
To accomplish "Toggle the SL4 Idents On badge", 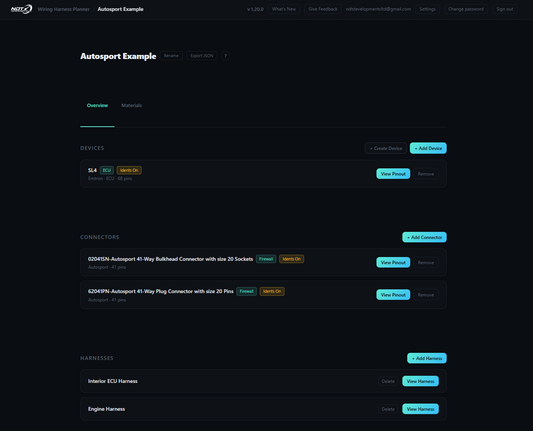I will click(x=129, y=170).
